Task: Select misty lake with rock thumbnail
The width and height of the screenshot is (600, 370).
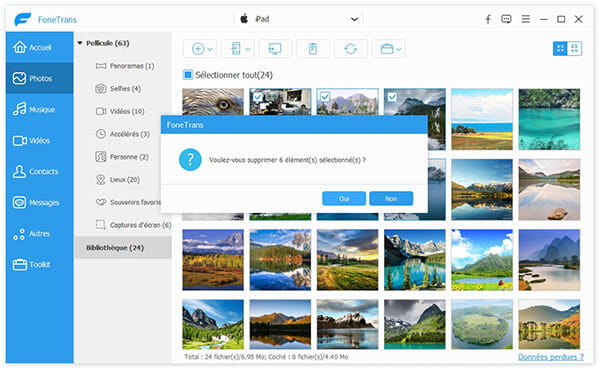Action: pos(549,189)
